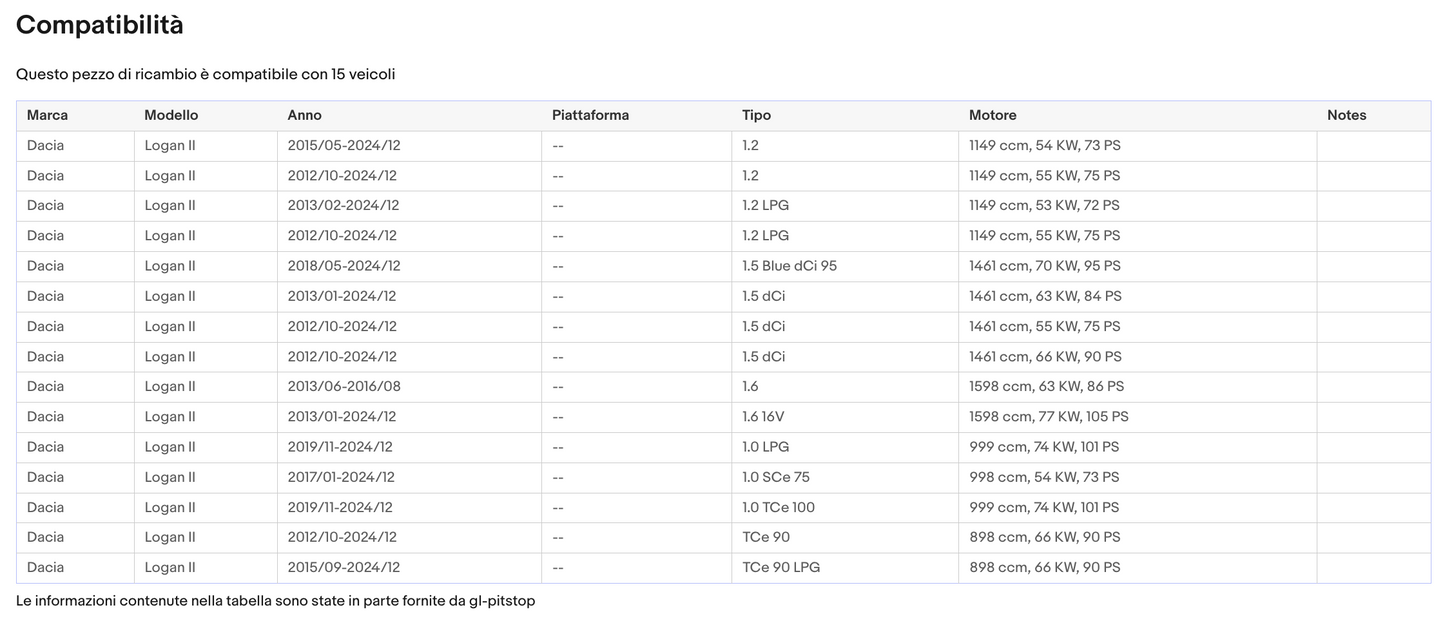Click the 998 ccm, 54 KW, 73 PS cell
The width and height of the screenshot is (1445, 621).
1044,477
